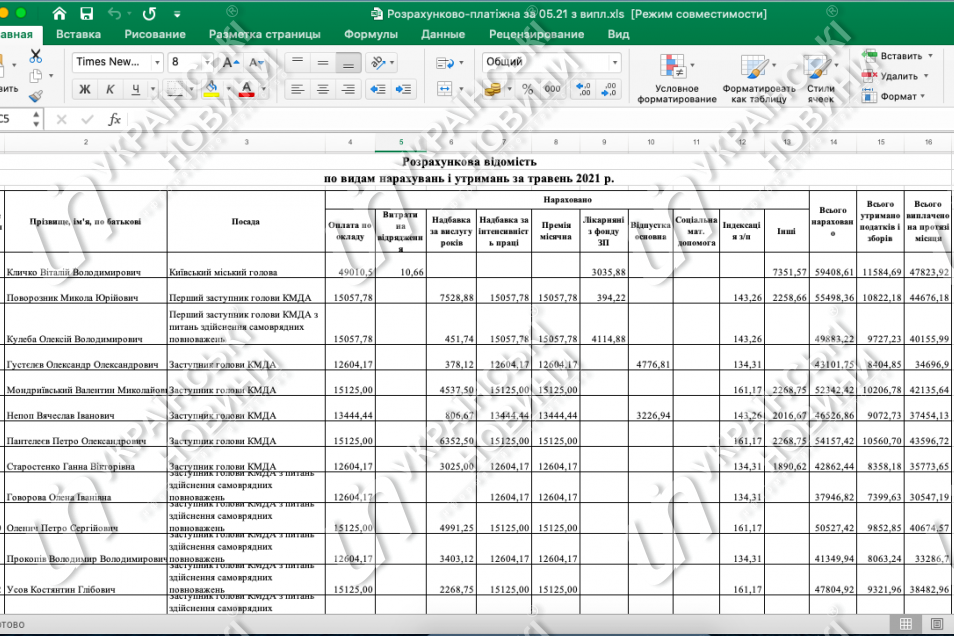Click the Удалить cells button
This screenshot has width=954, height=636.
pos(896,76)
